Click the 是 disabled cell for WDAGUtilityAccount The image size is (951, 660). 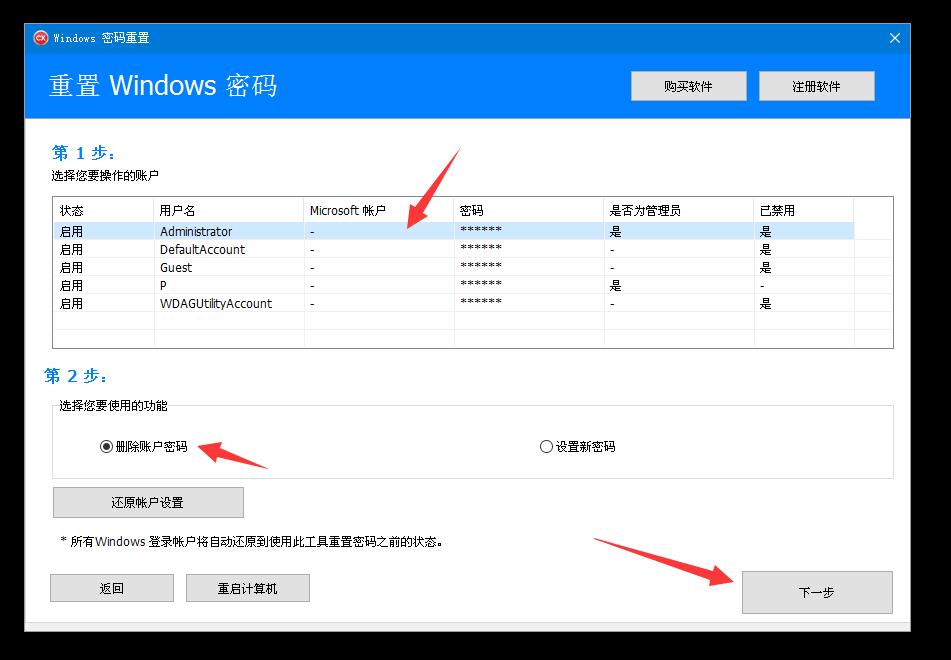pyautogui.click(x=765, y=303)
